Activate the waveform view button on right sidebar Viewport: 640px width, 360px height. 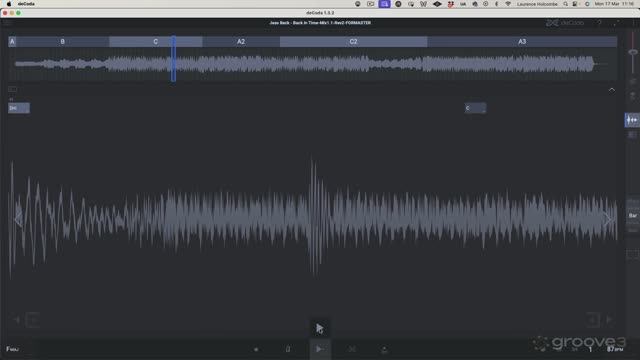[x=632, y=120]
